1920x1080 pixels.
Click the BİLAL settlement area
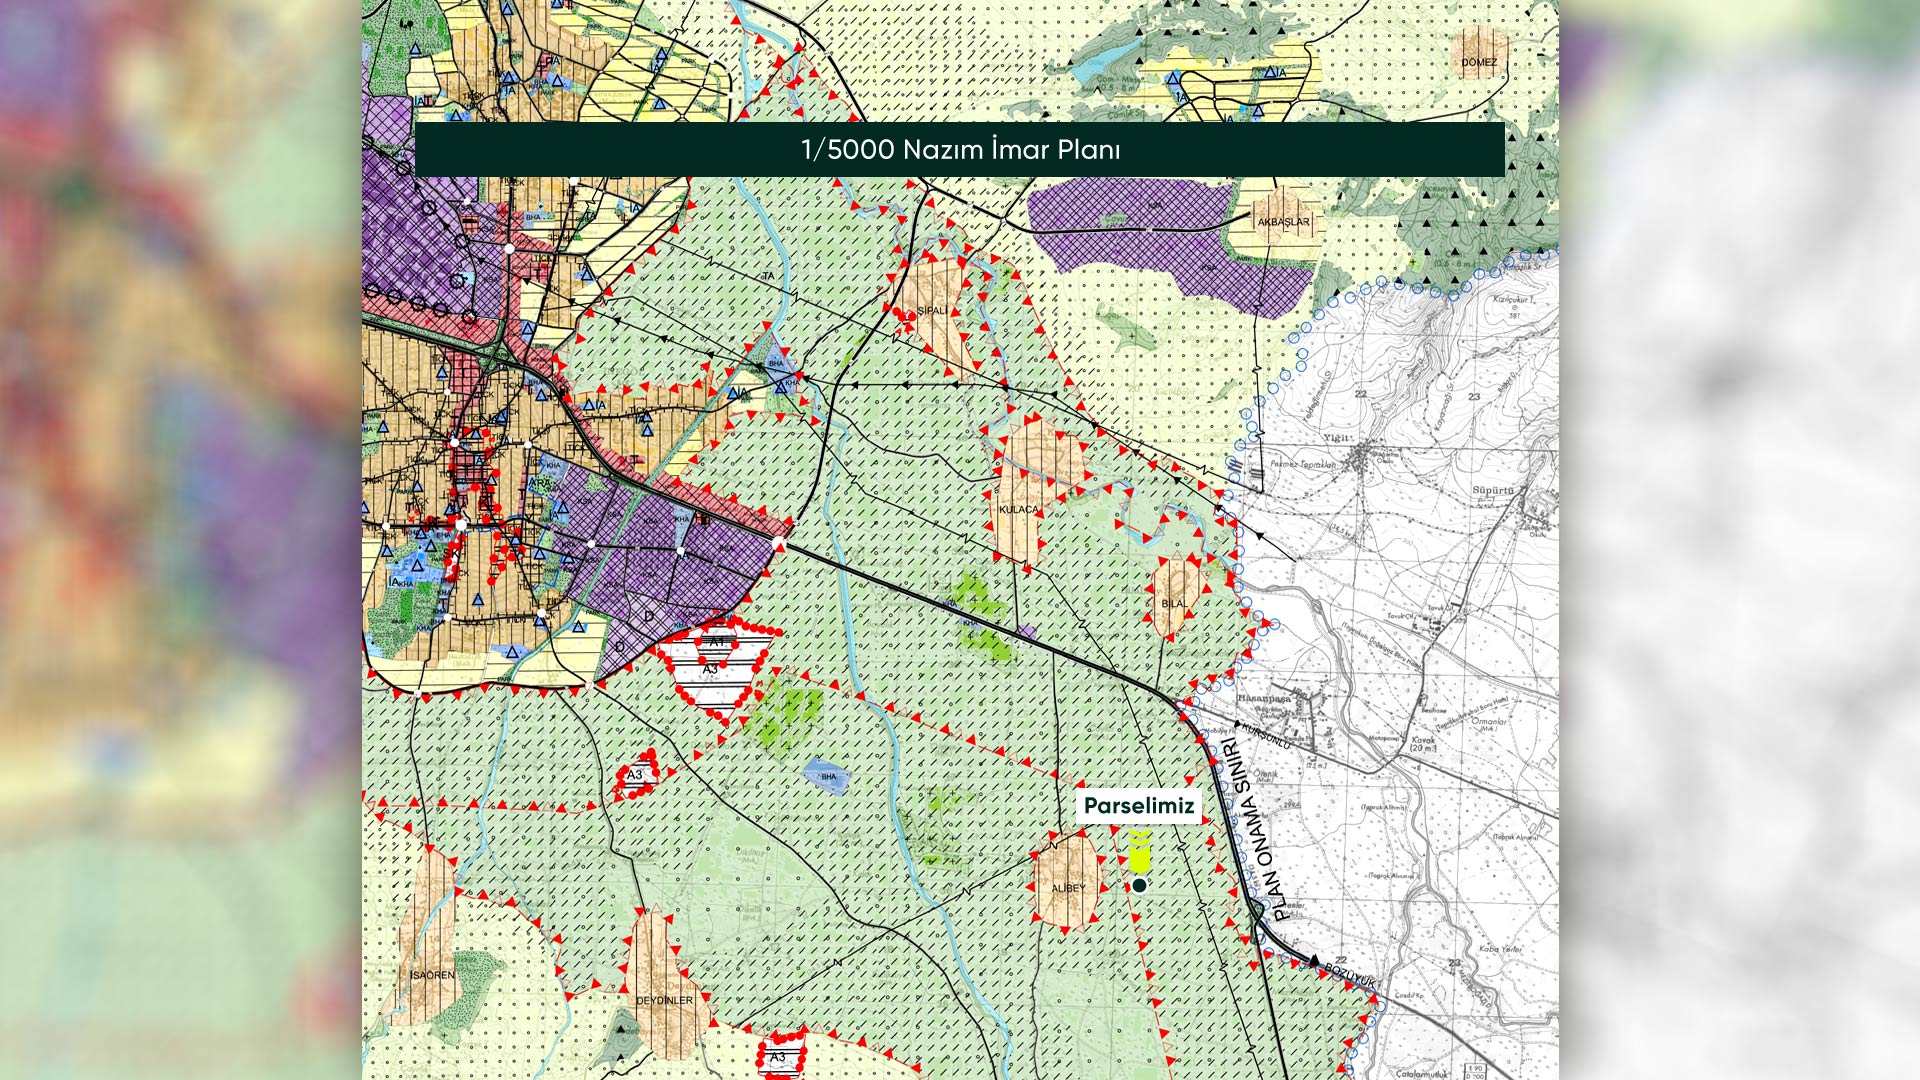pyautogui.click(x=1175, y=603)
